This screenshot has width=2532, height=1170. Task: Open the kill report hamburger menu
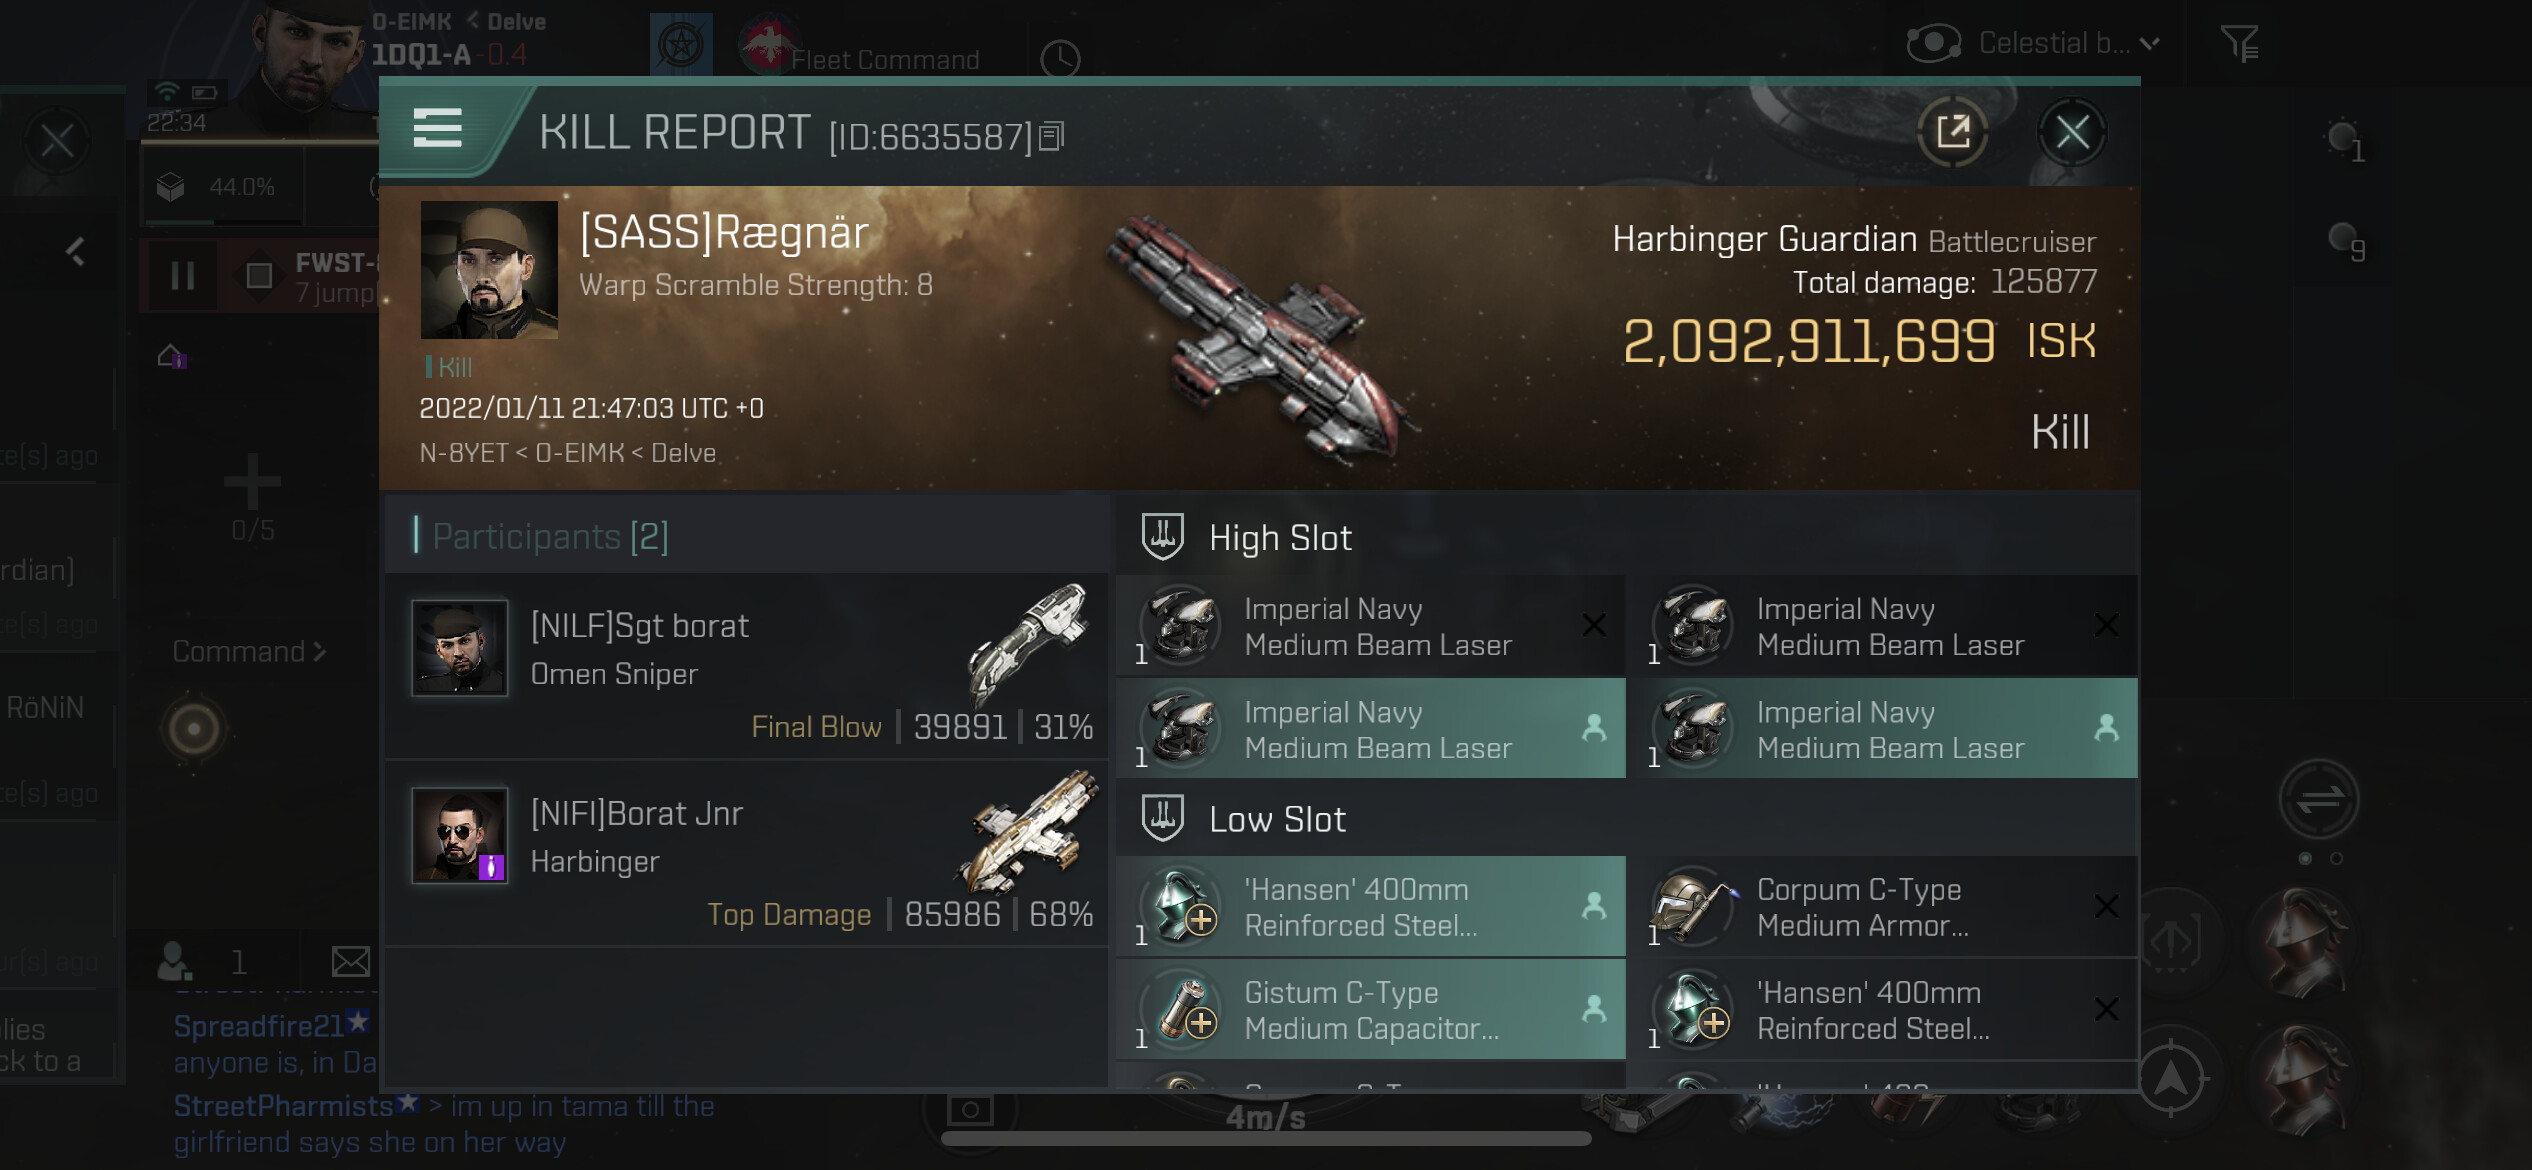coord(437,128)
